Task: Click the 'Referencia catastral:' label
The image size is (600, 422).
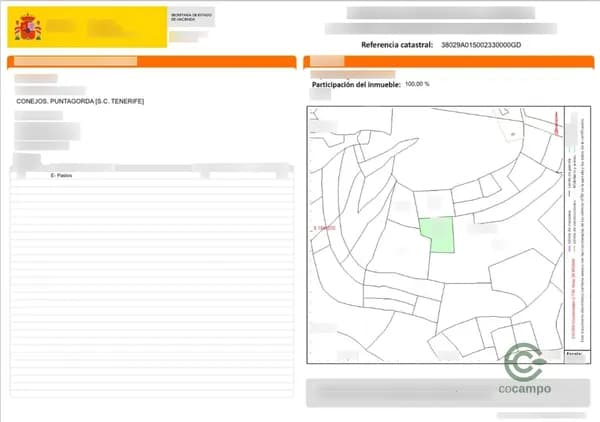Action: [x=397, y=45]
